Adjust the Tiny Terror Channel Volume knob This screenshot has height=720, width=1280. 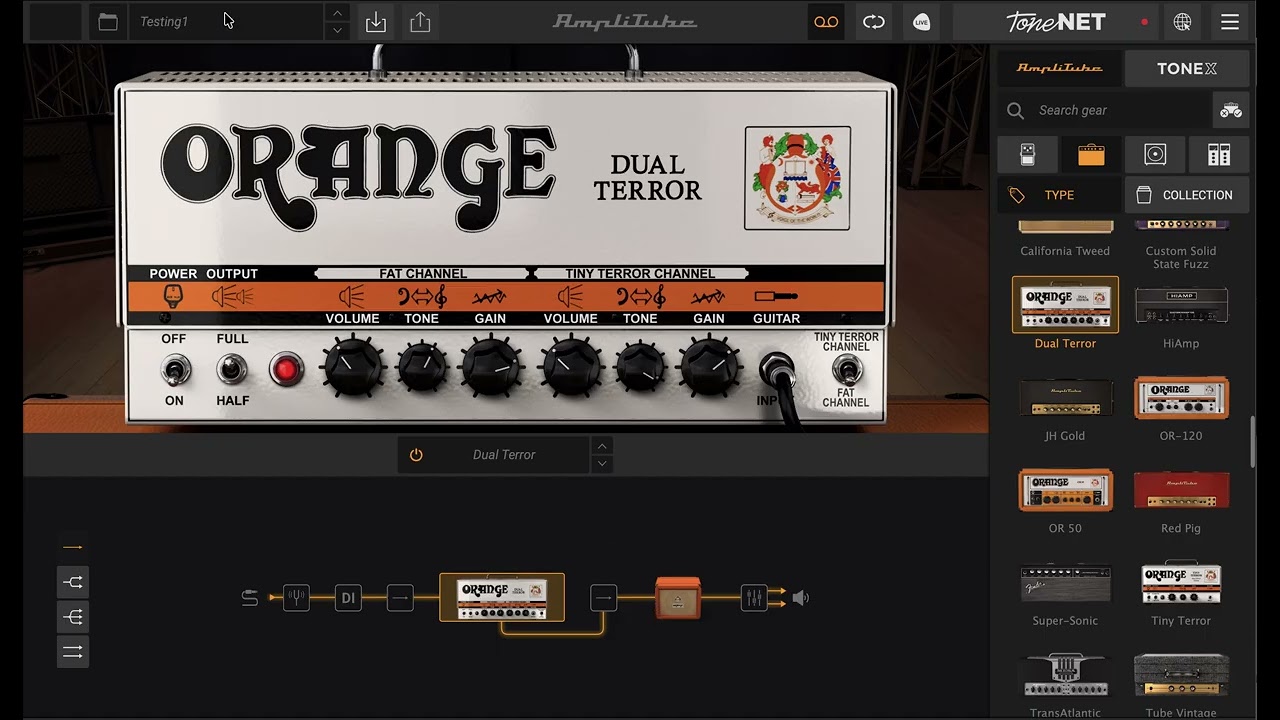point(571,368)
